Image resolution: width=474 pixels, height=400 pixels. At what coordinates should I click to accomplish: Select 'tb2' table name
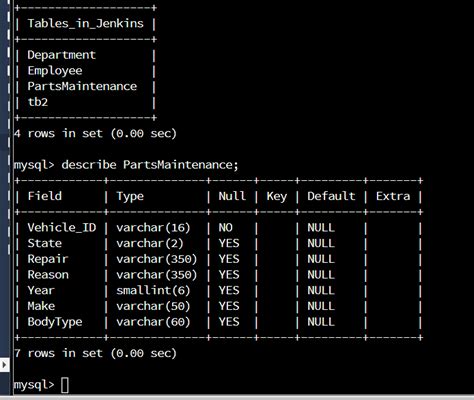coord(38,102)
